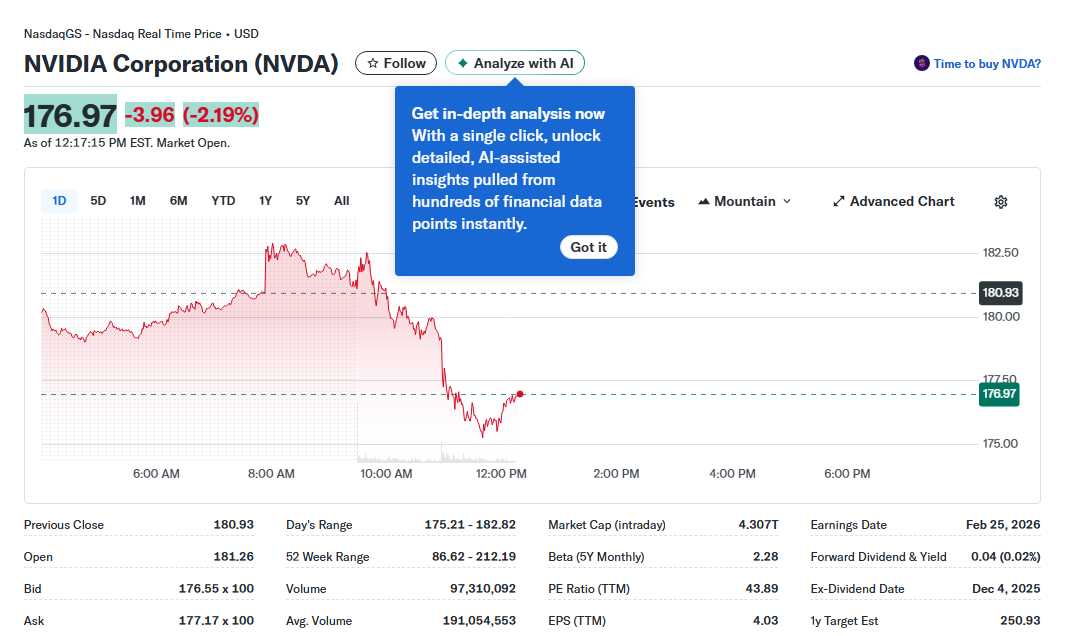1065x636 pixels.
Task: Click the purple avatar beside Time to buy NVDA
Action: 920,63
